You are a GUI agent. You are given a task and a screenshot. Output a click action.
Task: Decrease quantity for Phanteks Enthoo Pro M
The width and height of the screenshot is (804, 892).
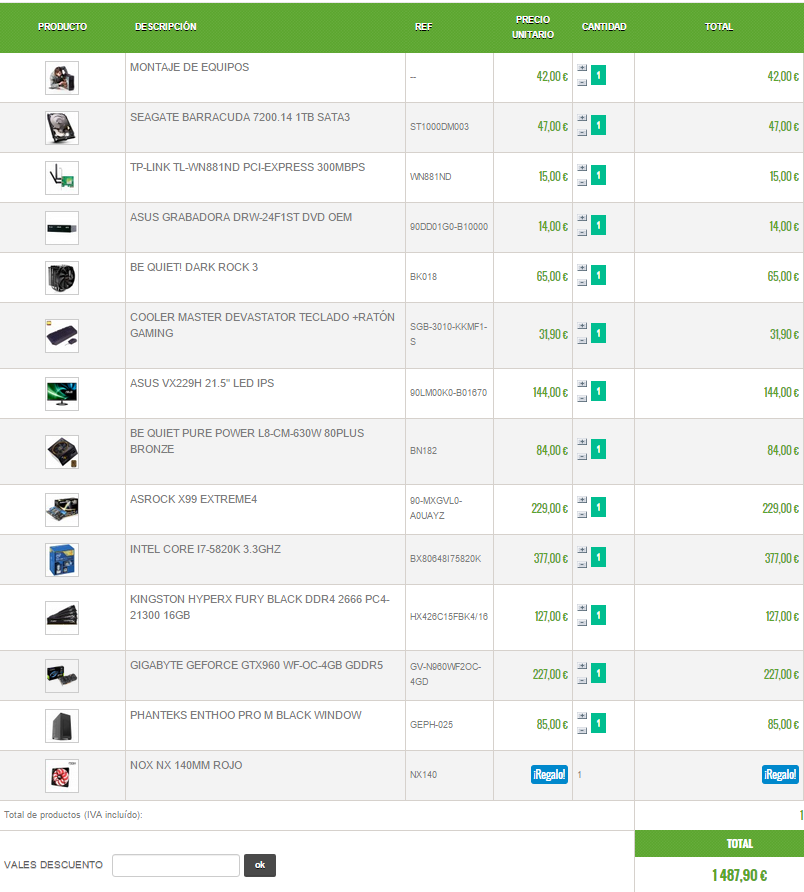[x=582, y=731]
